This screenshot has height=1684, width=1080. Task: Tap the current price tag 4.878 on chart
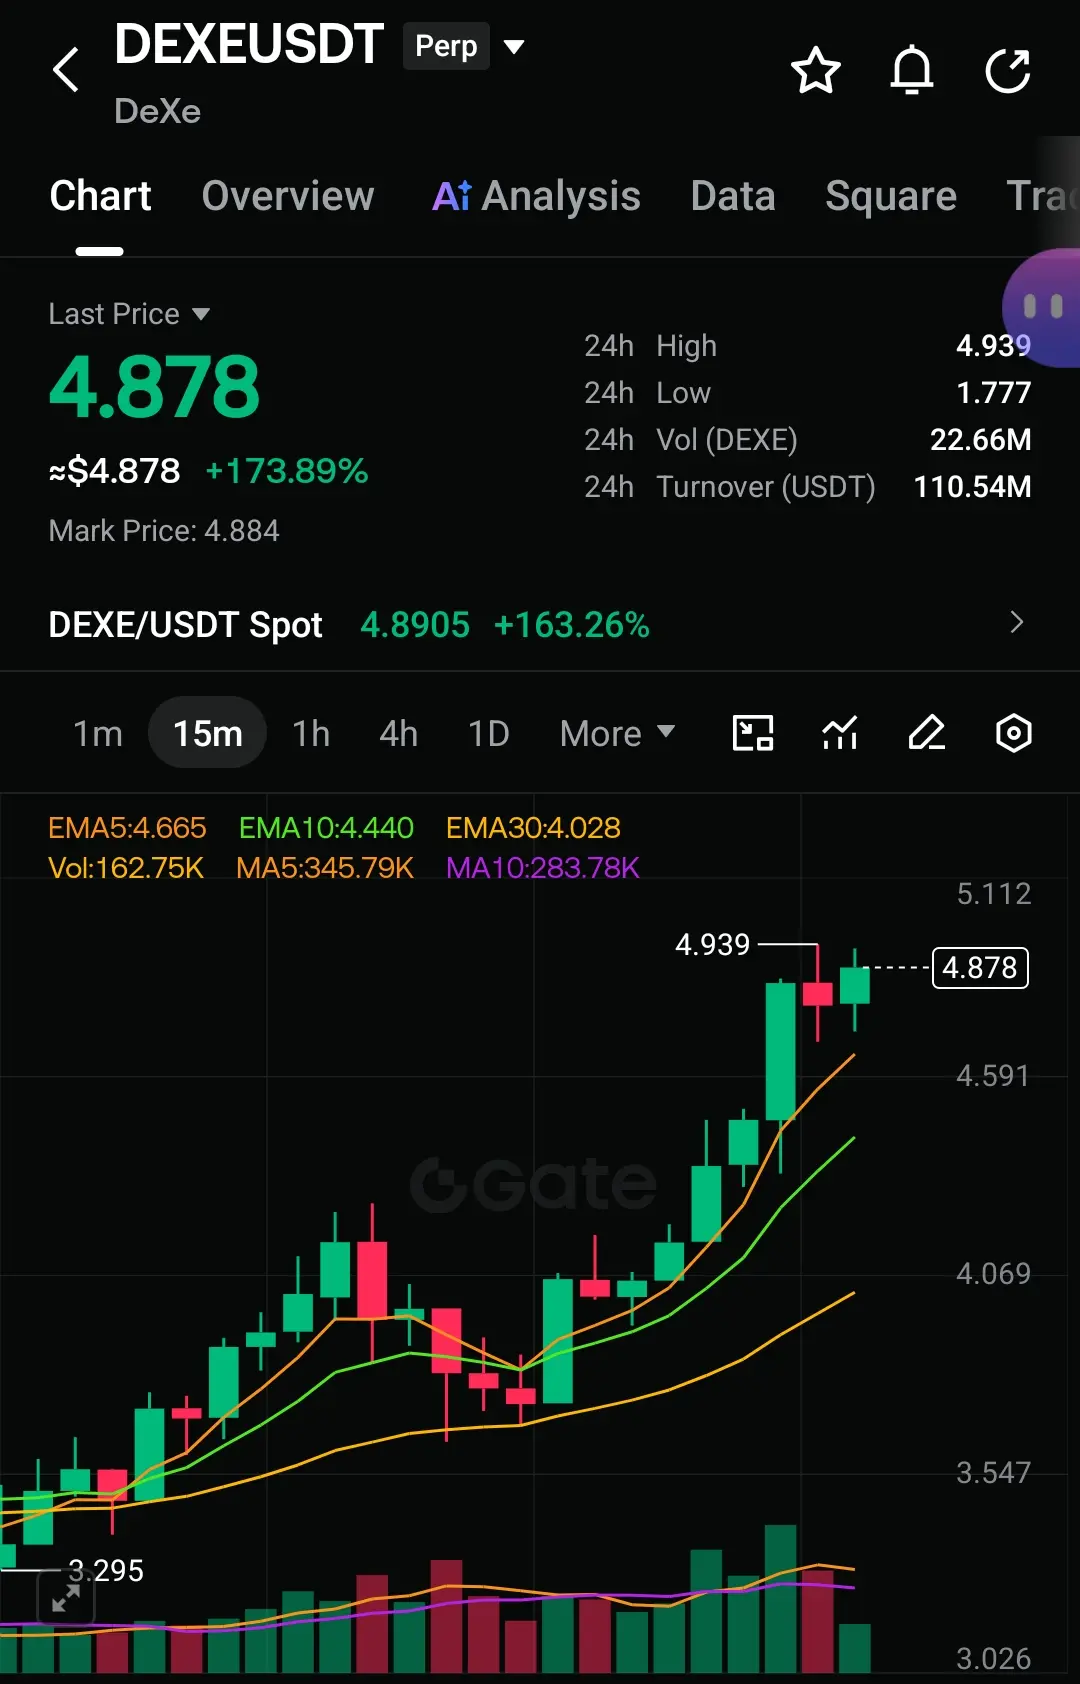point(980,968)
